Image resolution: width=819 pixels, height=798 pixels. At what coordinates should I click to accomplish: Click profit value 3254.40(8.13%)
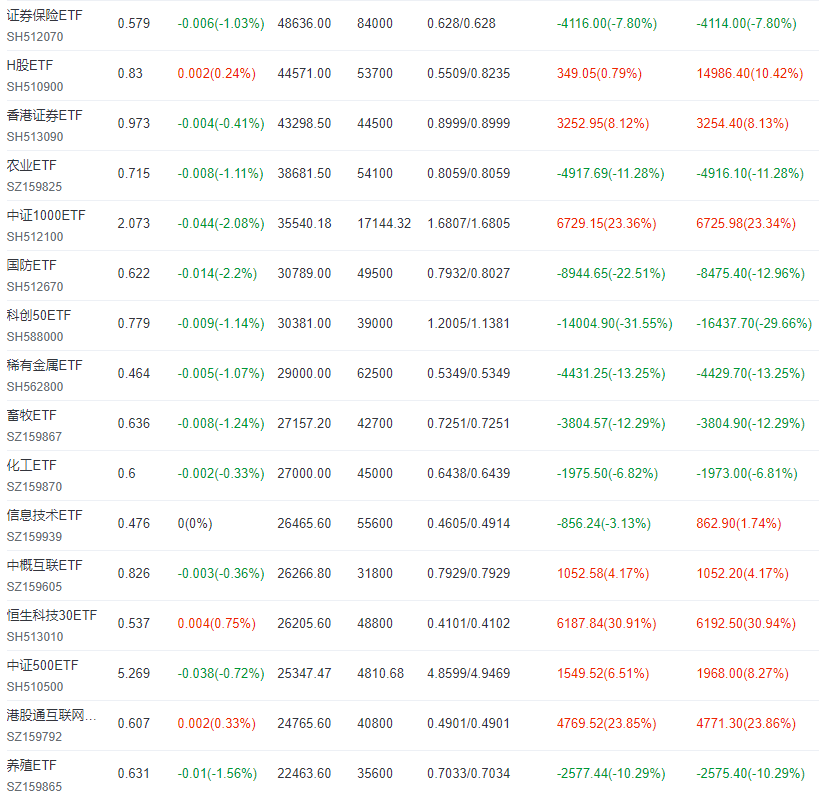pos(743,124)
